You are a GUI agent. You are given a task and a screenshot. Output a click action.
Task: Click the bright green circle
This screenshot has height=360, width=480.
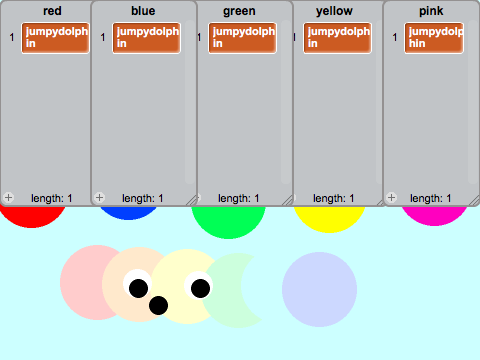tap(229, 222)
